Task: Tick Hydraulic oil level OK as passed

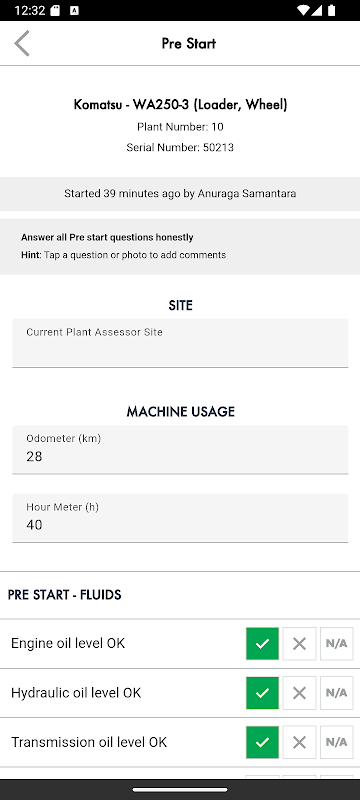Action: pyautogui.click(x=262, y=693)
